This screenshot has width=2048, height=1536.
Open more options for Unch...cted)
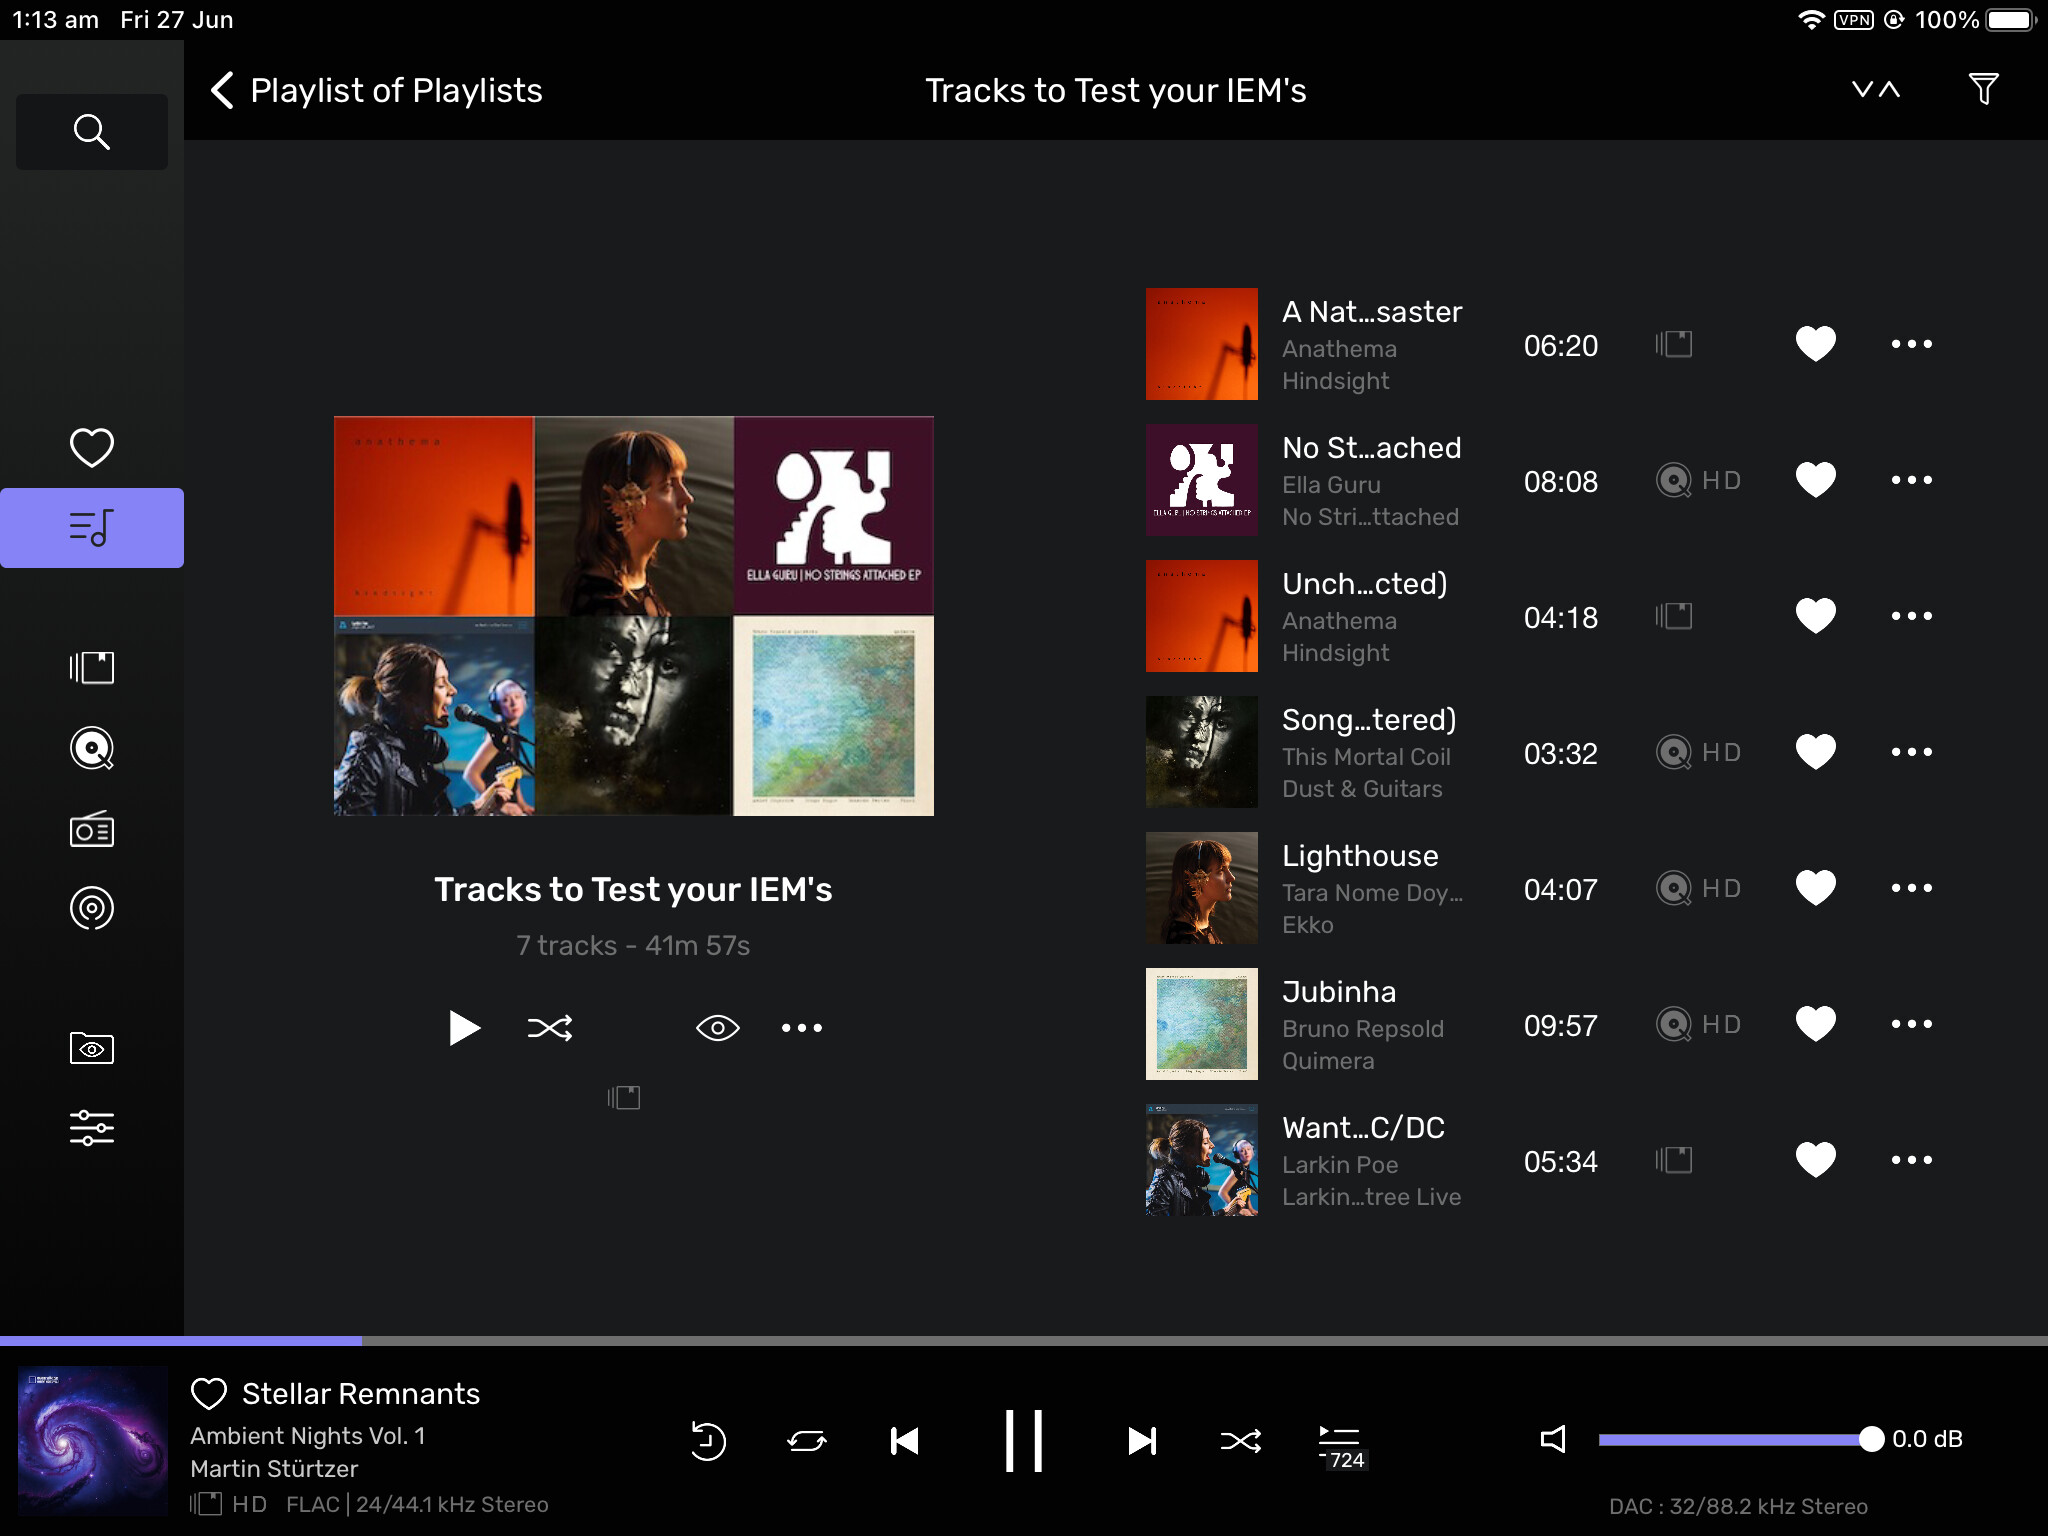point(1911,616)
